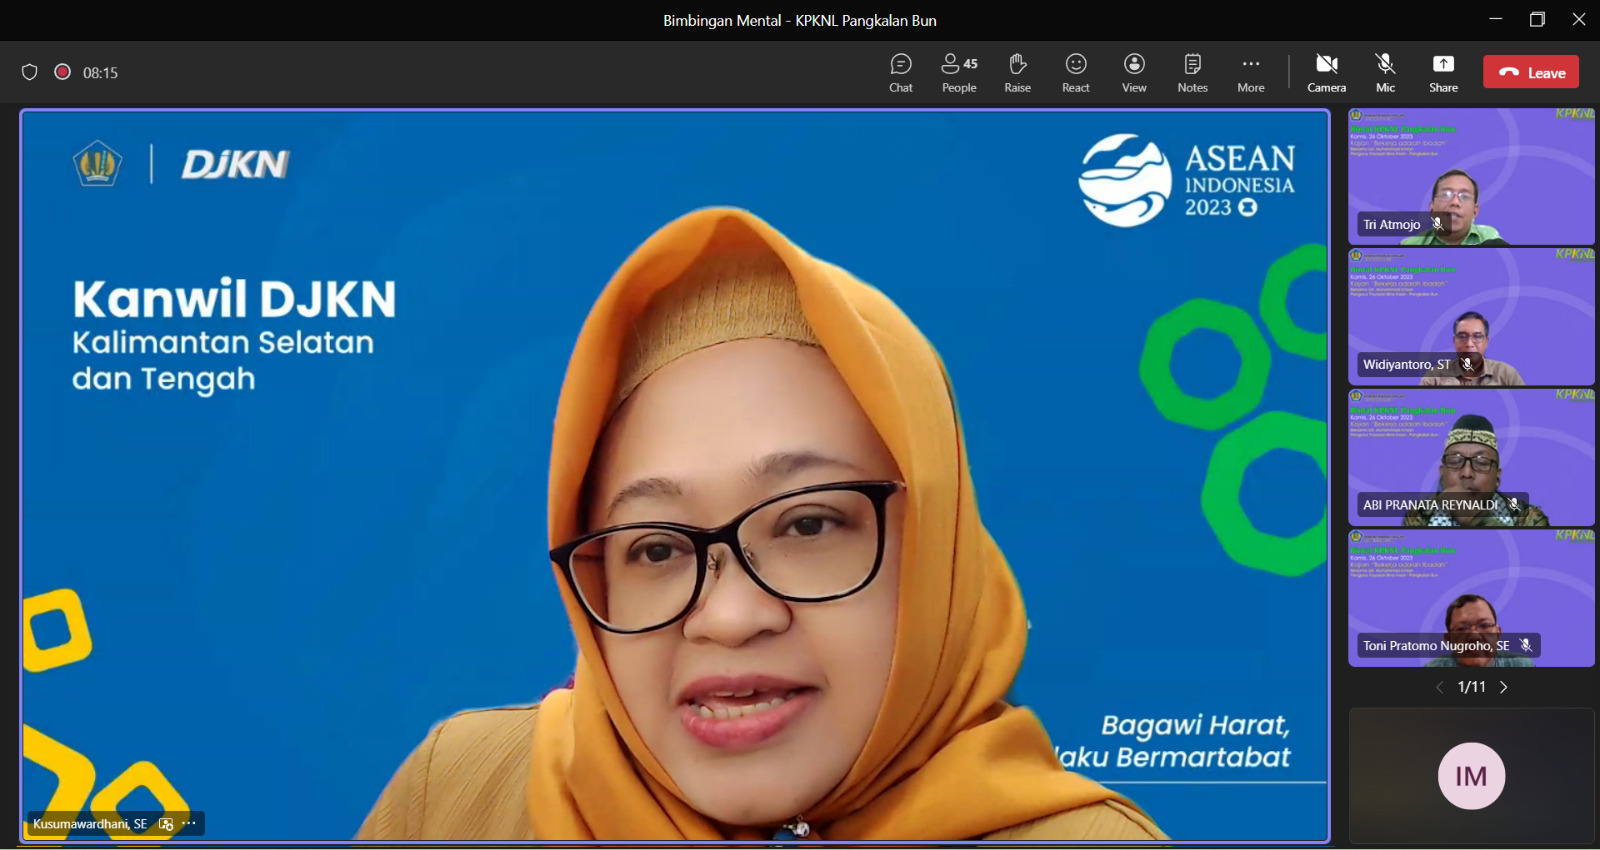Select ABI PRANATA REYNALDI video tile
This screenshot has width=1600, height=850.
(1471, 457)
